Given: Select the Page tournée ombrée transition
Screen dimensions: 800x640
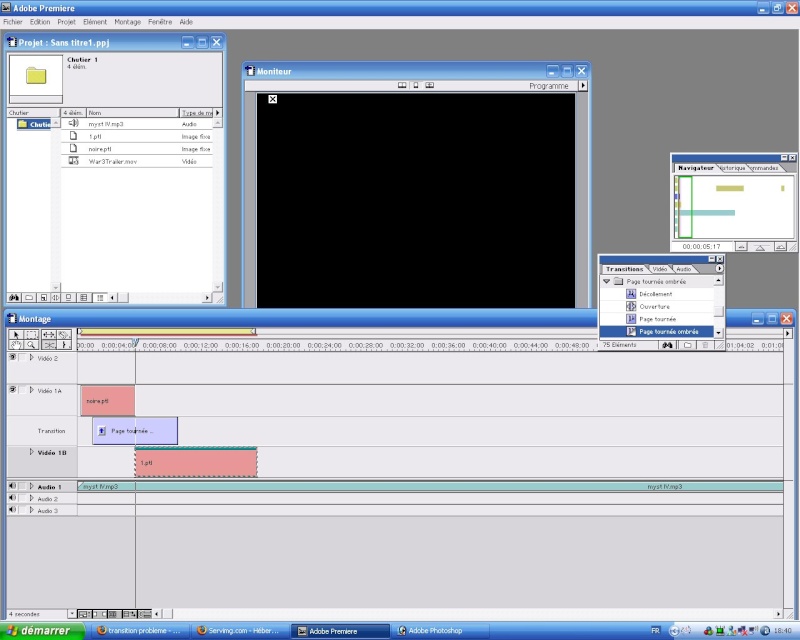Looking at the screenshot, I should 657,332.
